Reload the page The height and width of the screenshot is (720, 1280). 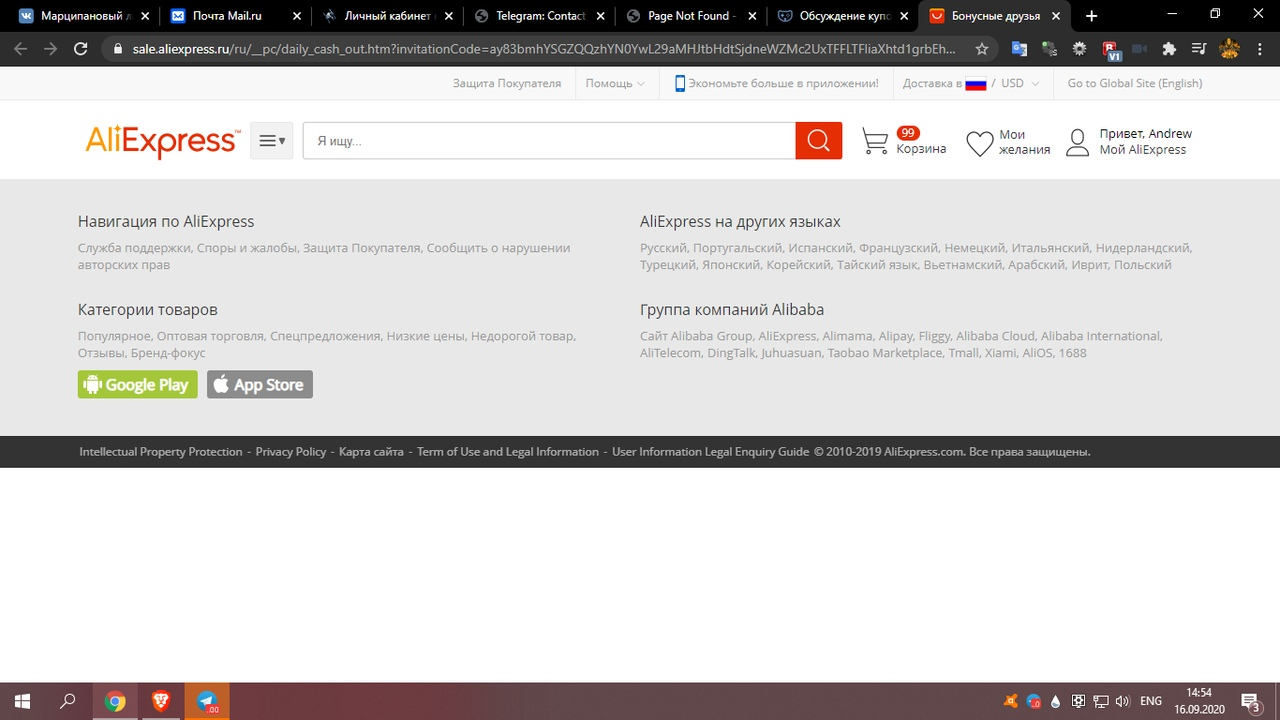80,49
